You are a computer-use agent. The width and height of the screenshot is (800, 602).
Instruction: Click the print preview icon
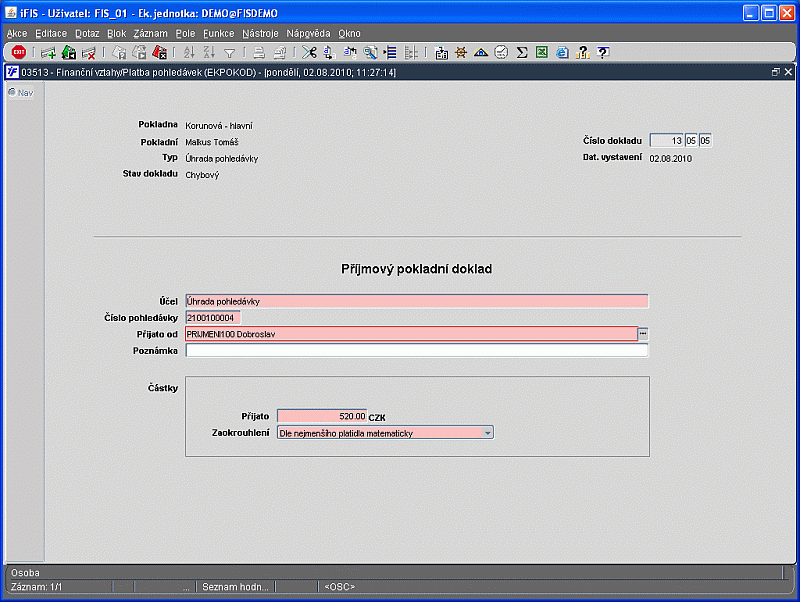[280, 53]
